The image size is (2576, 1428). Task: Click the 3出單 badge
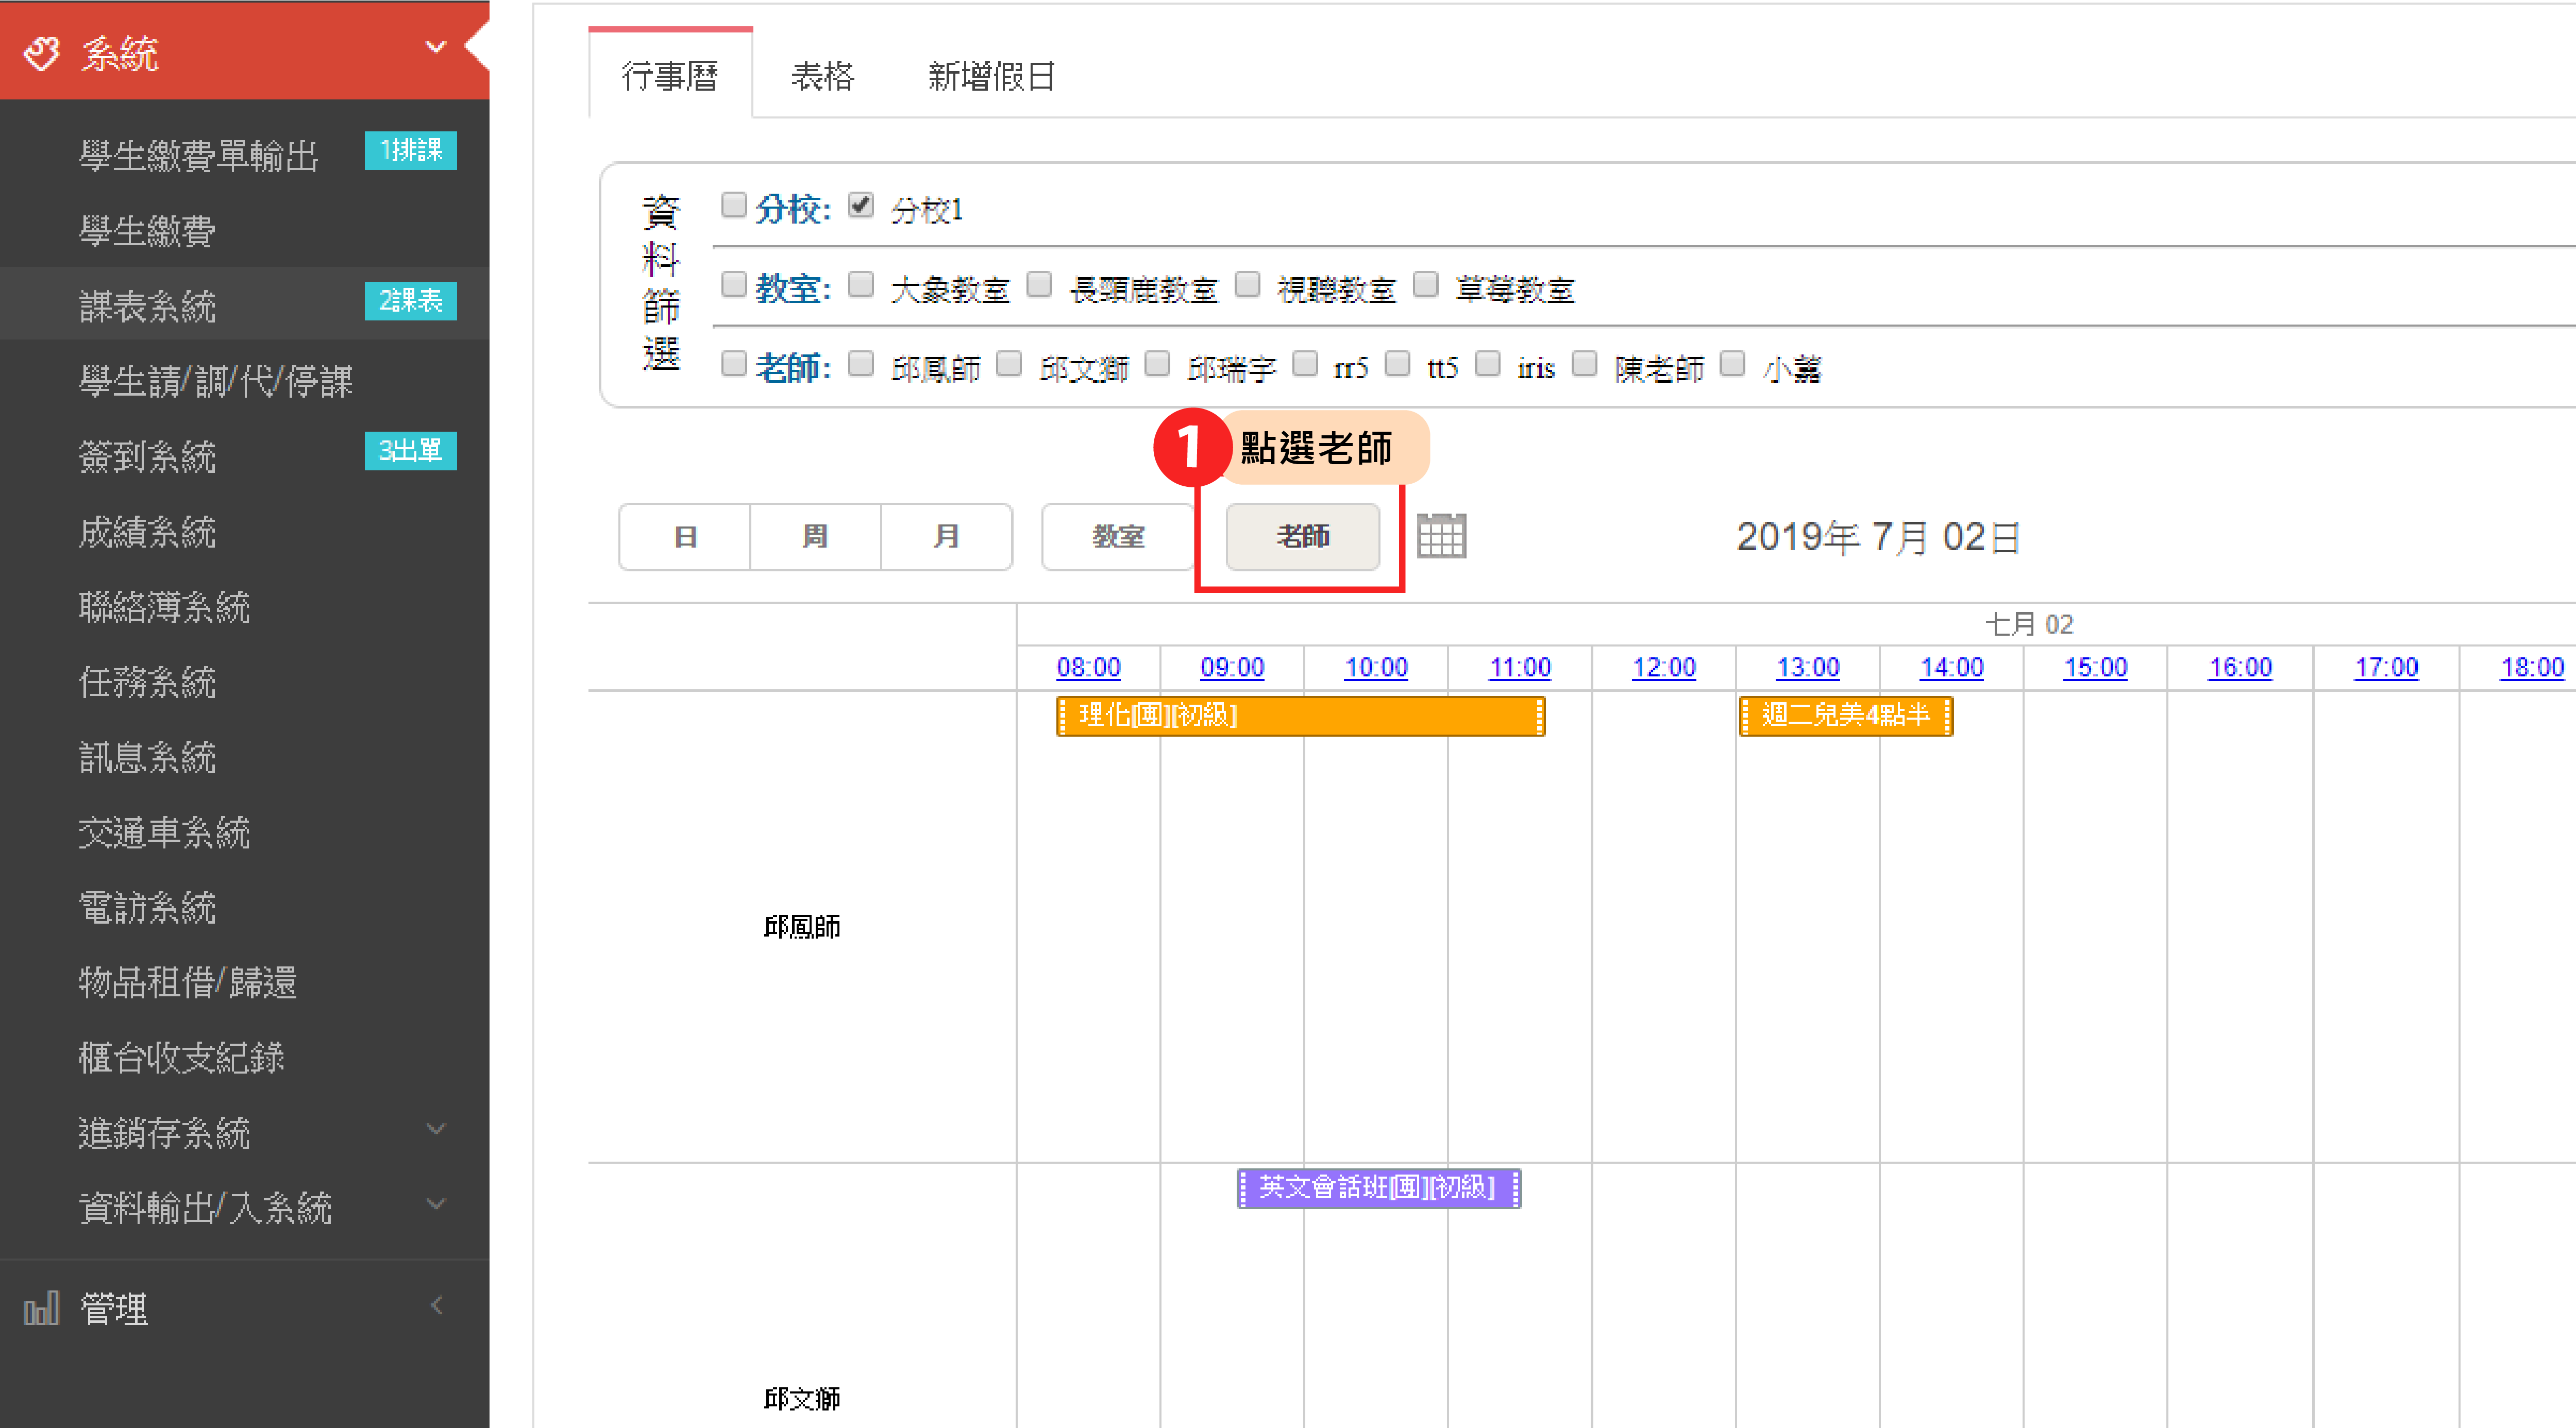point(410,451)
